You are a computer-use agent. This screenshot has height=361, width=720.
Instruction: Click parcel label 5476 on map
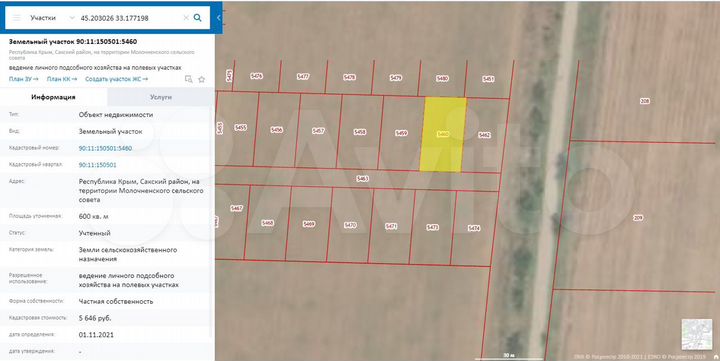click(x=257, y=76)
